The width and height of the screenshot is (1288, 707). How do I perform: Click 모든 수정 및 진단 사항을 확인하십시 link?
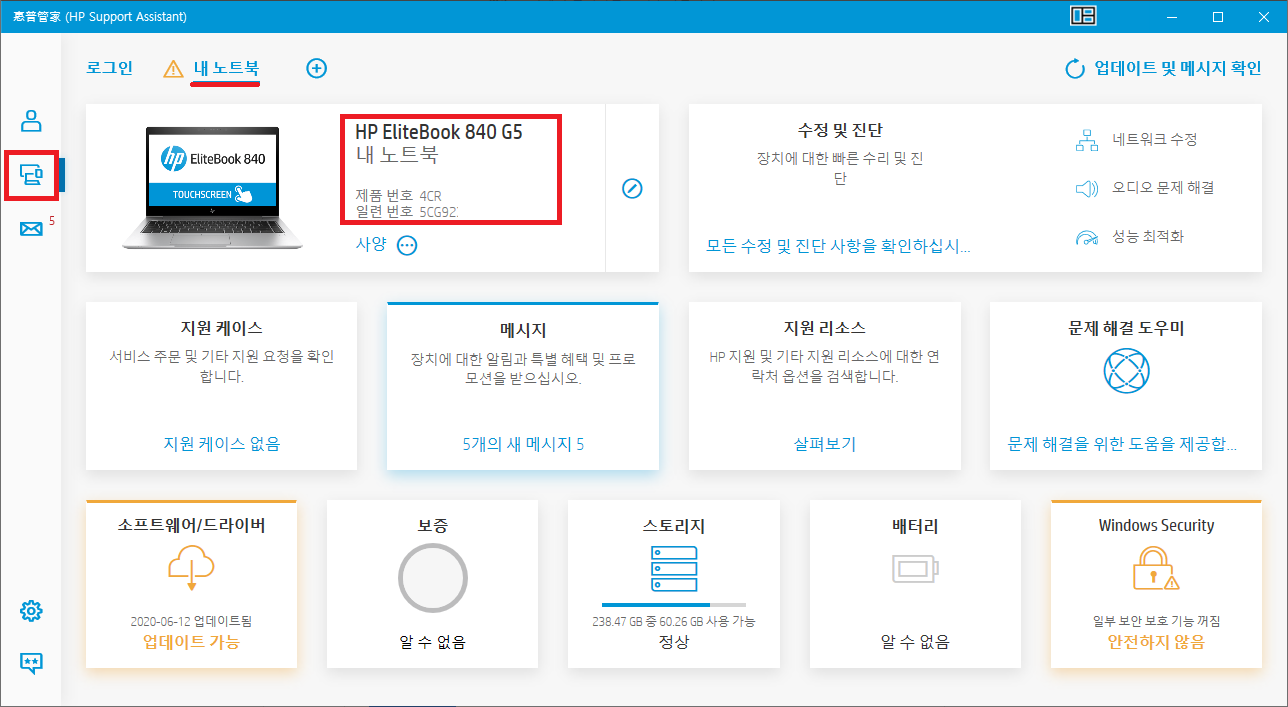pyautogui.click(x=838, y=245)
